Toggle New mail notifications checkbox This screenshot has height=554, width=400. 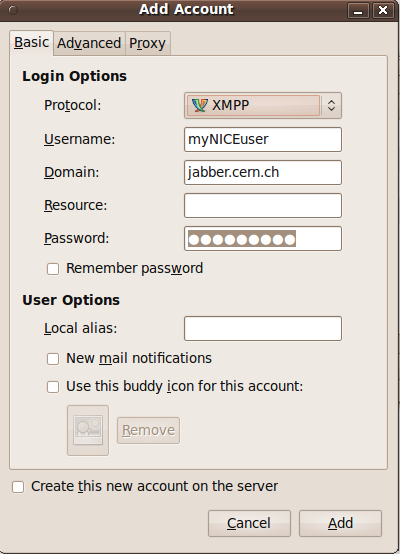(x=53, y=359)
